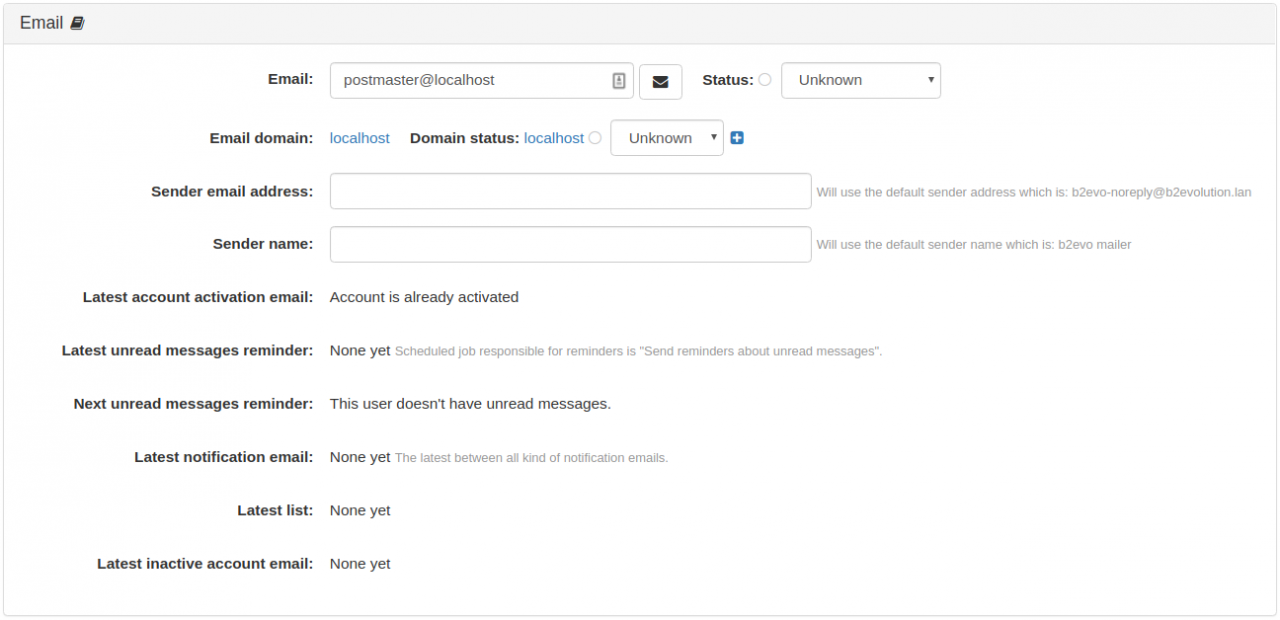Click into the Sender email address field
Viewport: 1280px width, 620px height.
(570, 191)
